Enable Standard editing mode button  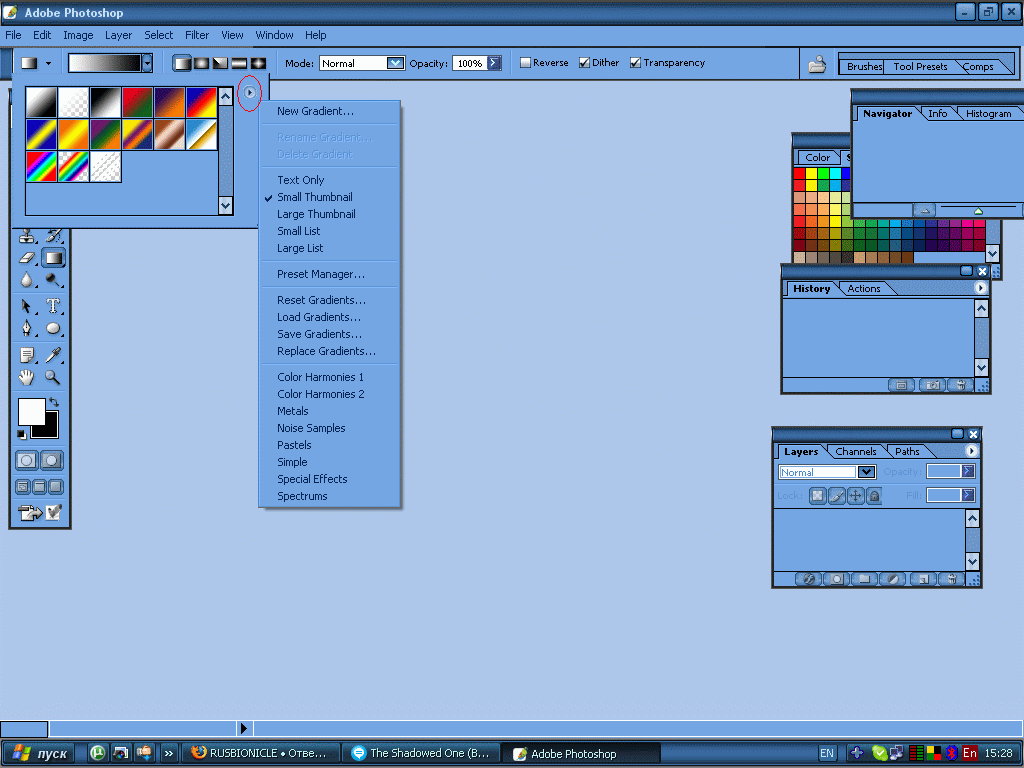(27, 460)
